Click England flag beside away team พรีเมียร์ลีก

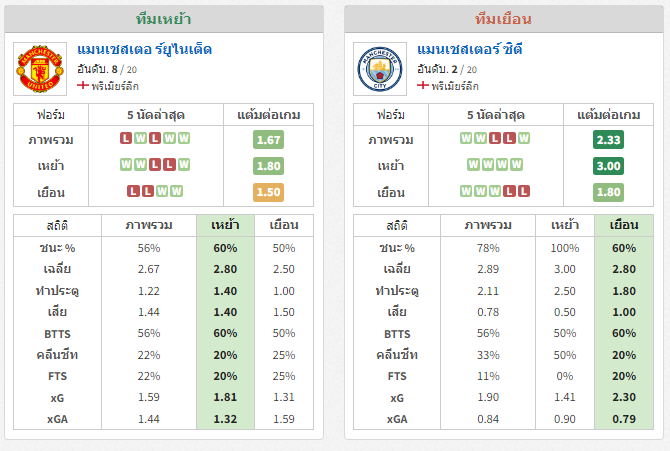[423, 85]
